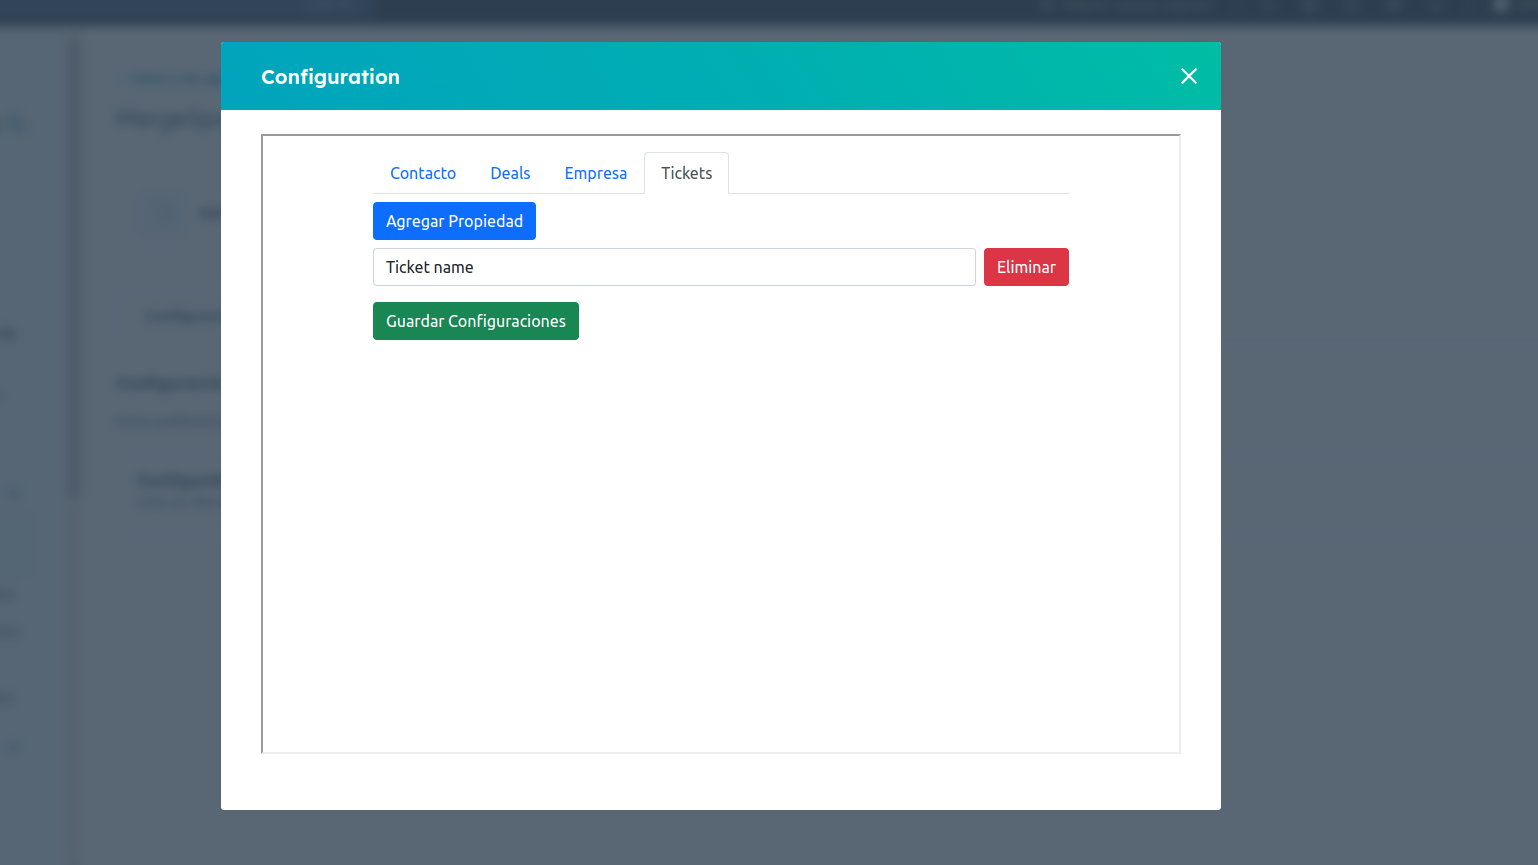
Task: Add a new property using the blue button
Action: point(454,221)
